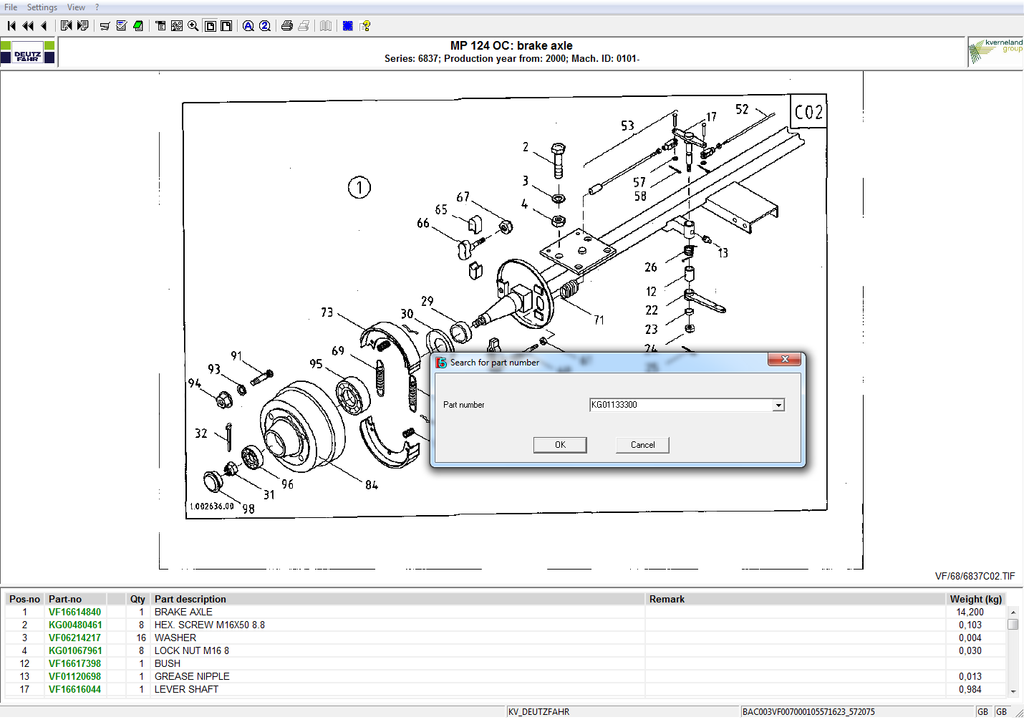
Task: Click the green notebook toolbar icon
Action: pyautogui.click(x=137, y=25)
